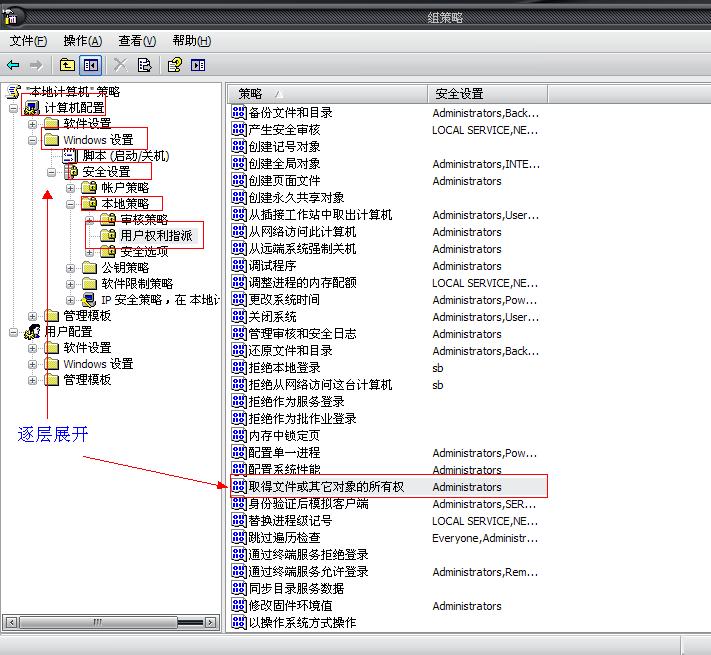Select 用户权利指派 in the tree

155,236
